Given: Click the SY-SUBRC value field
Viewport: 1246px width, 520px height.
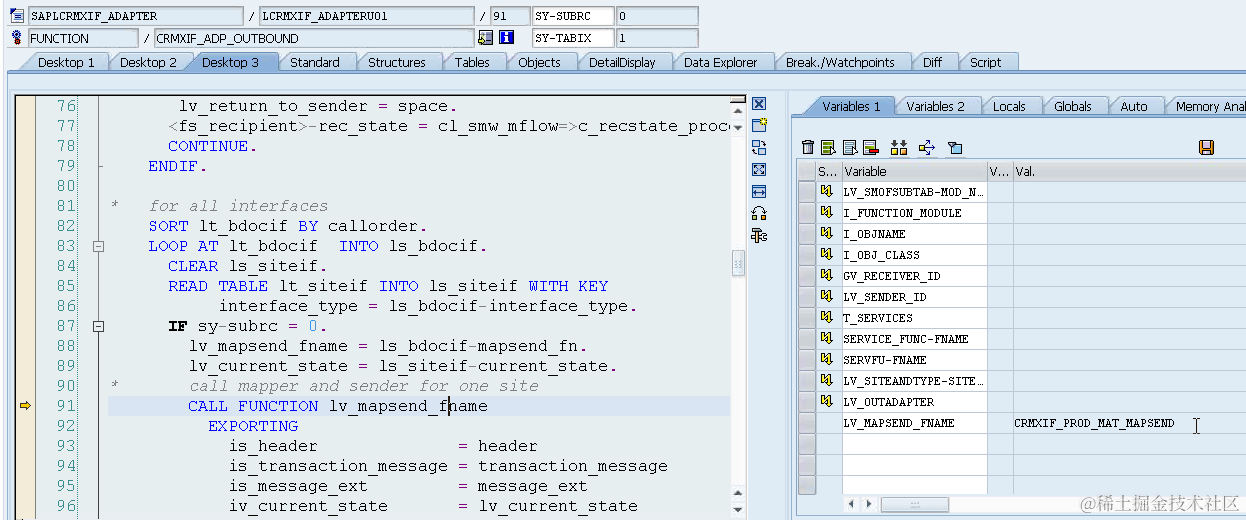Looking at the screenshot, I should pyautogui.click(x=657, y=16).
